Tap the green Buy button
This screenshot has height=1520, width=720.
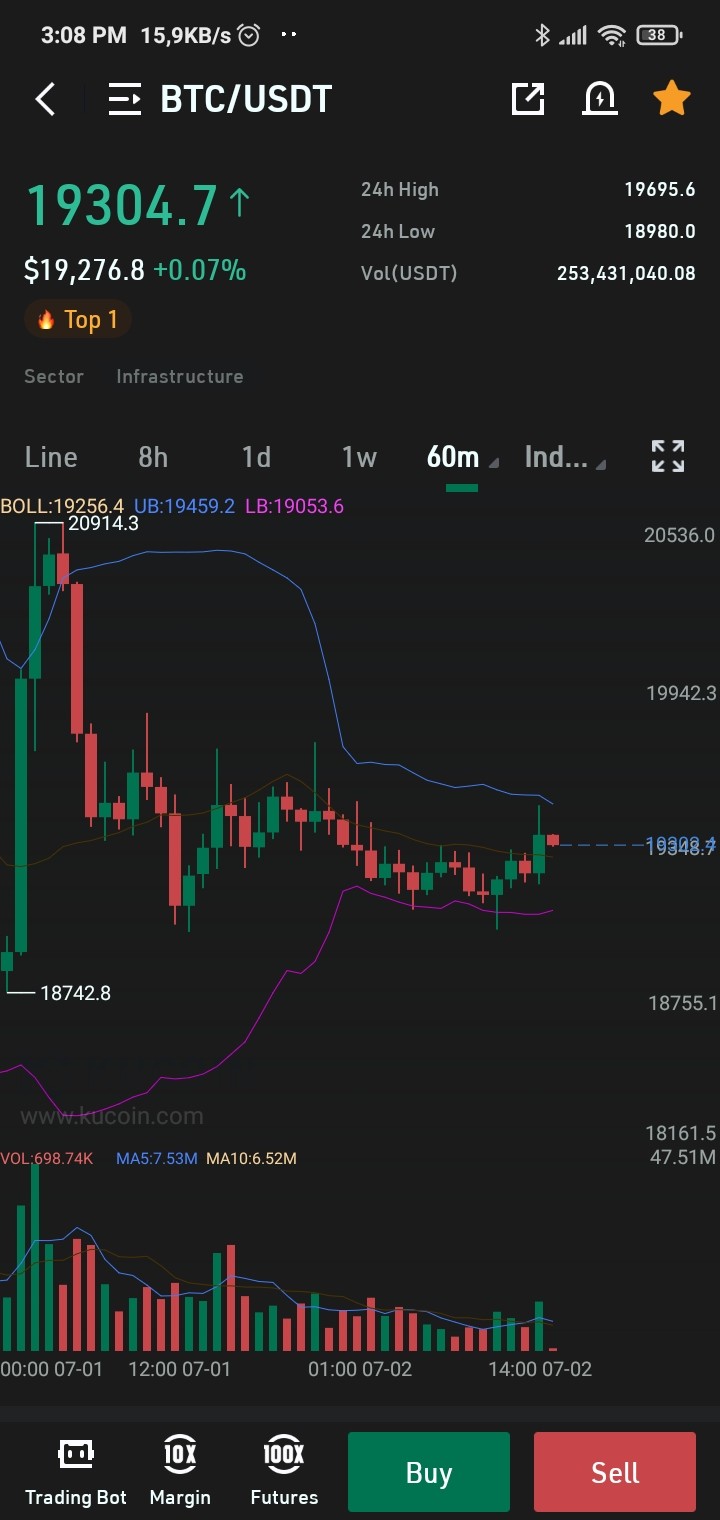coord(429,1472)
